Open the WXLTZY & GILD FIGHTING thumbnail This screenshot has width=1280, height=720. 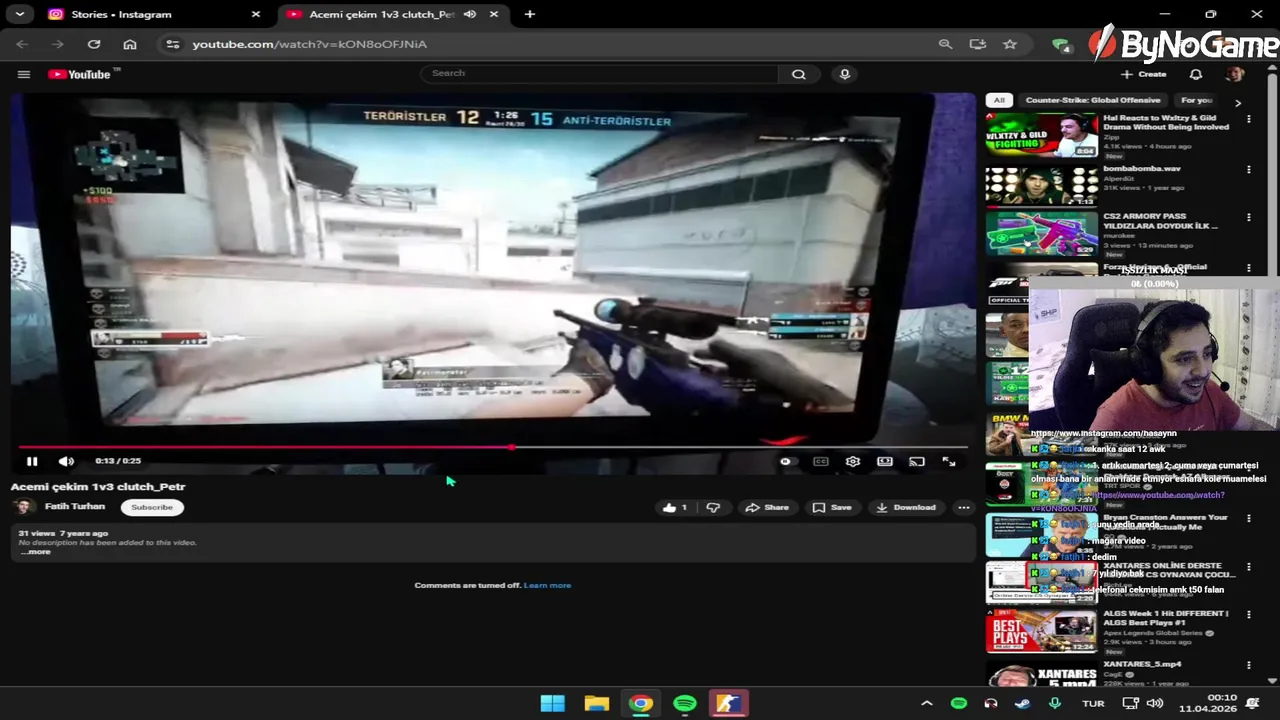[1041, 135]
